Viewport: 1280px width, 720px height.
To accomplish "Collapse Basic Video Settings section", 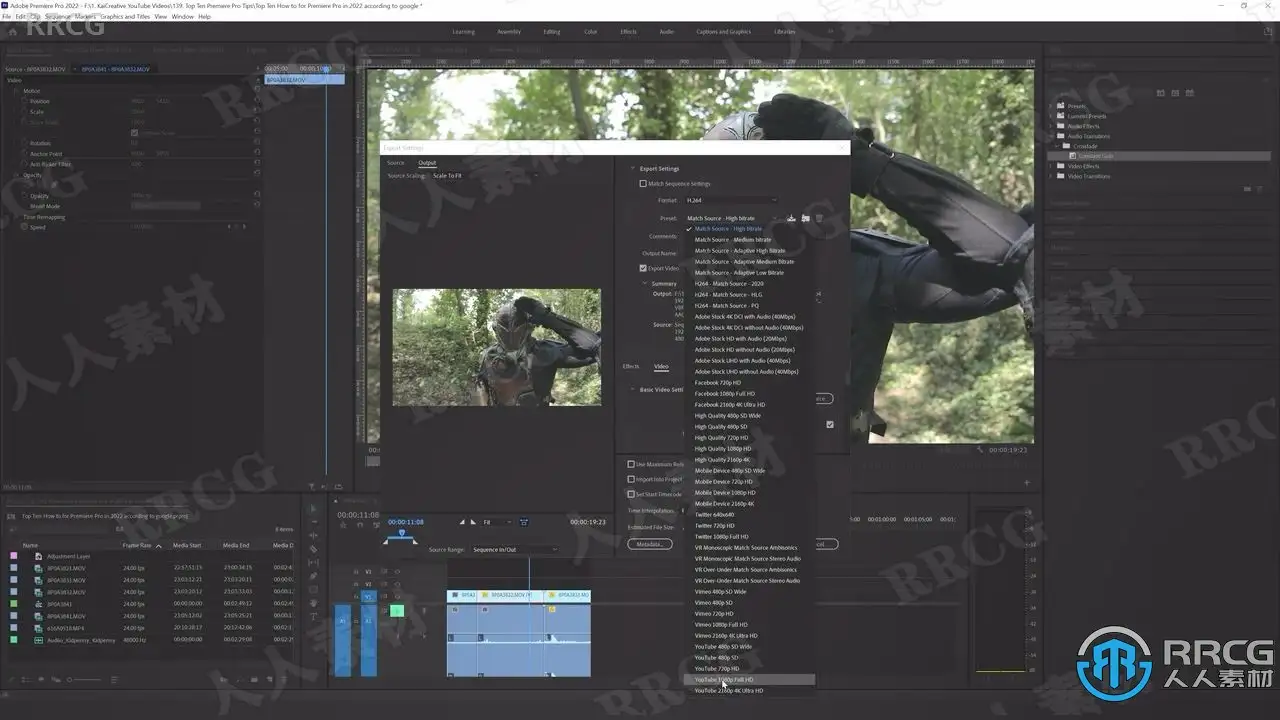I will (632, 389).
